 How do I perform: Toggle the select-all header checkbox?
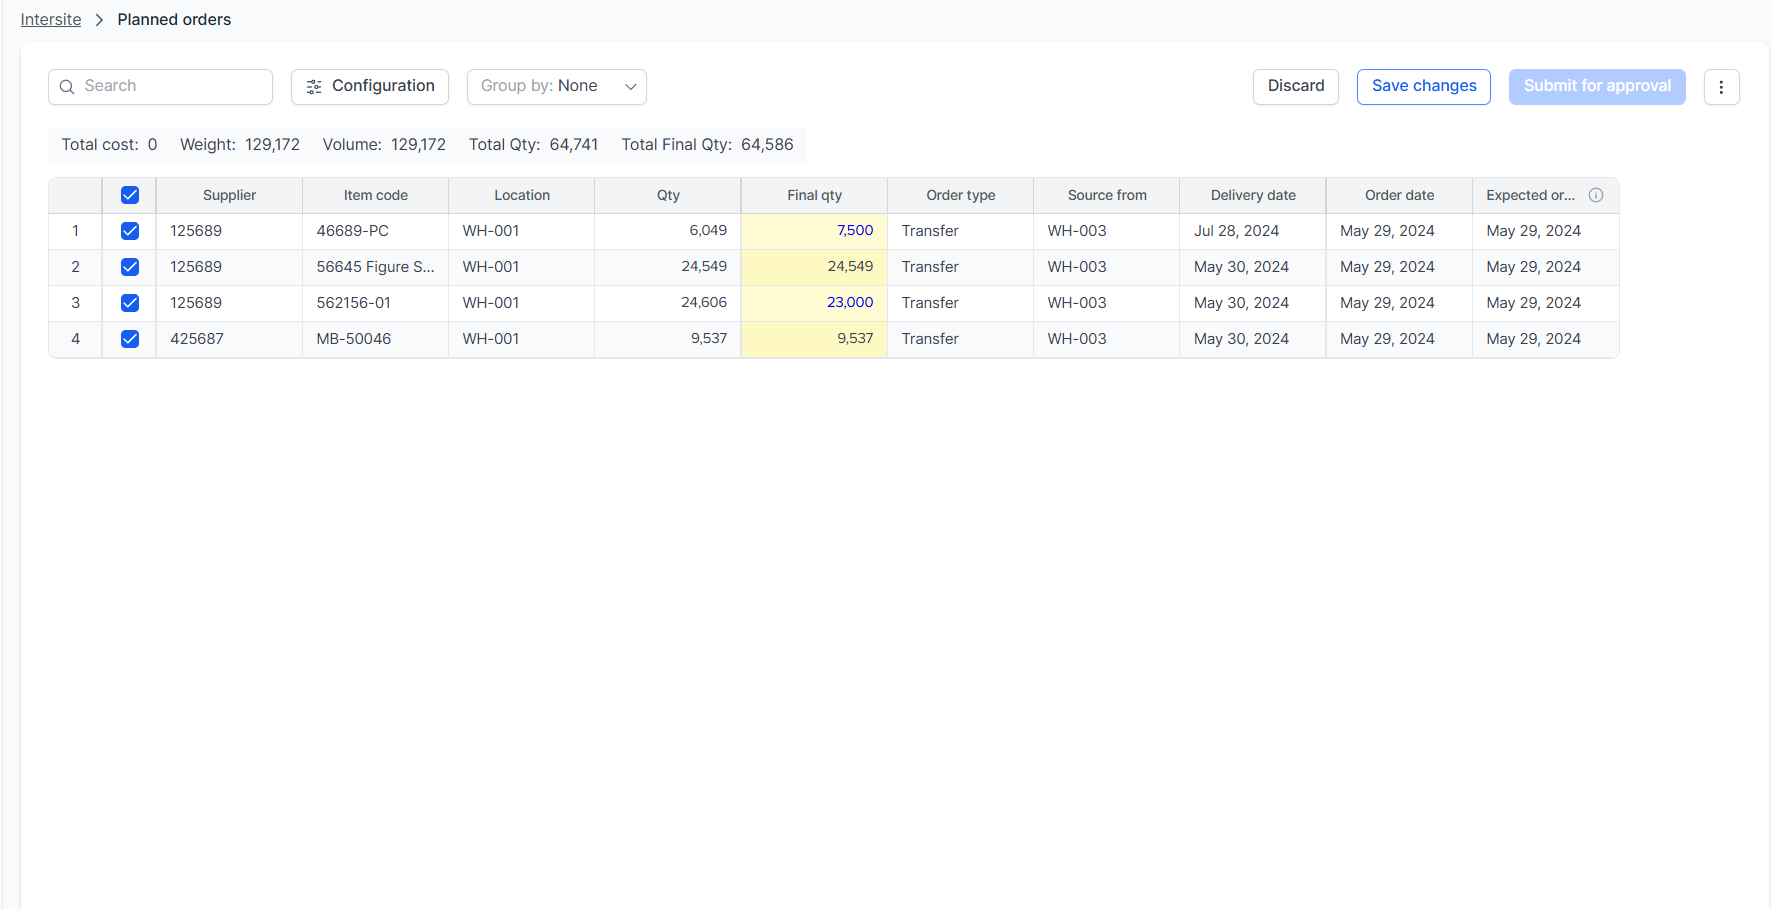point(130,195)
